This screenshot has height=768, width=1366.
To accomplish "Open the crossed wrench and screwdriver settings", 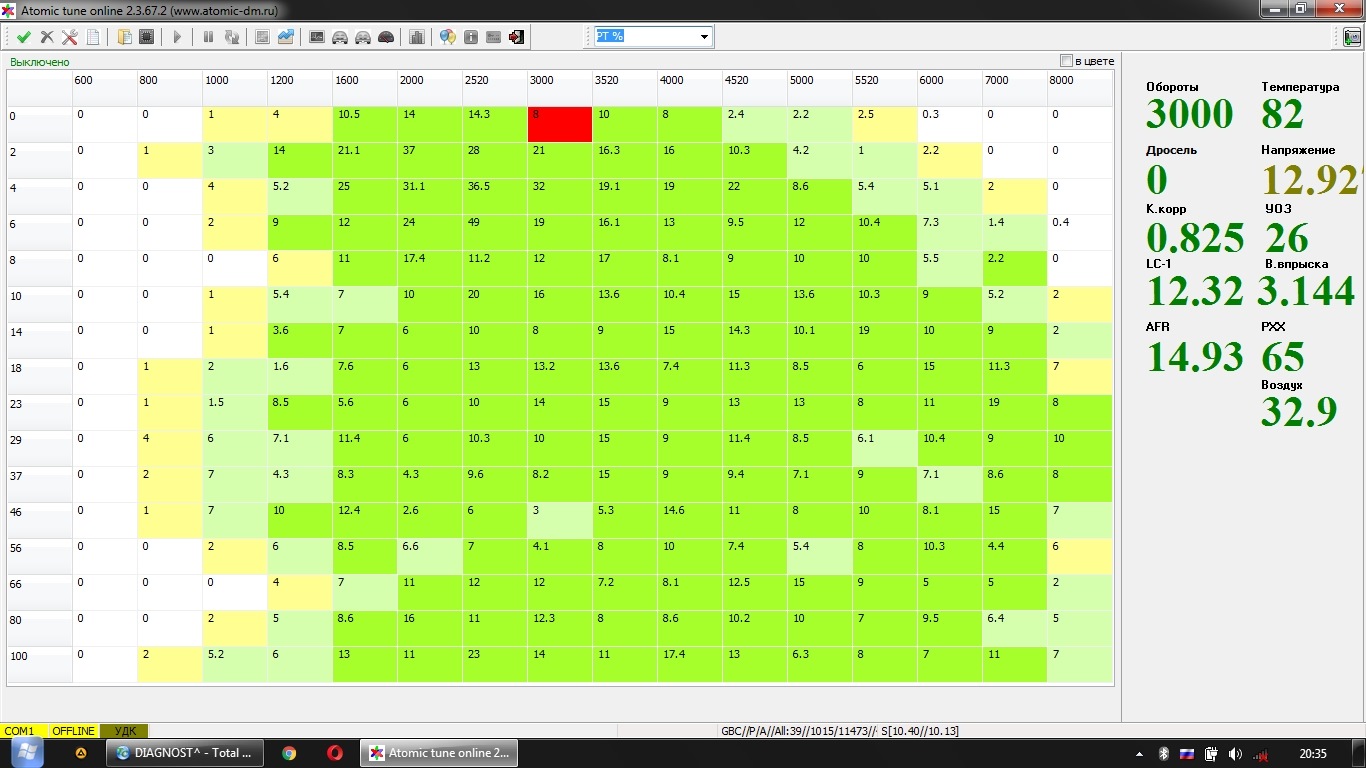I will 70,37.
